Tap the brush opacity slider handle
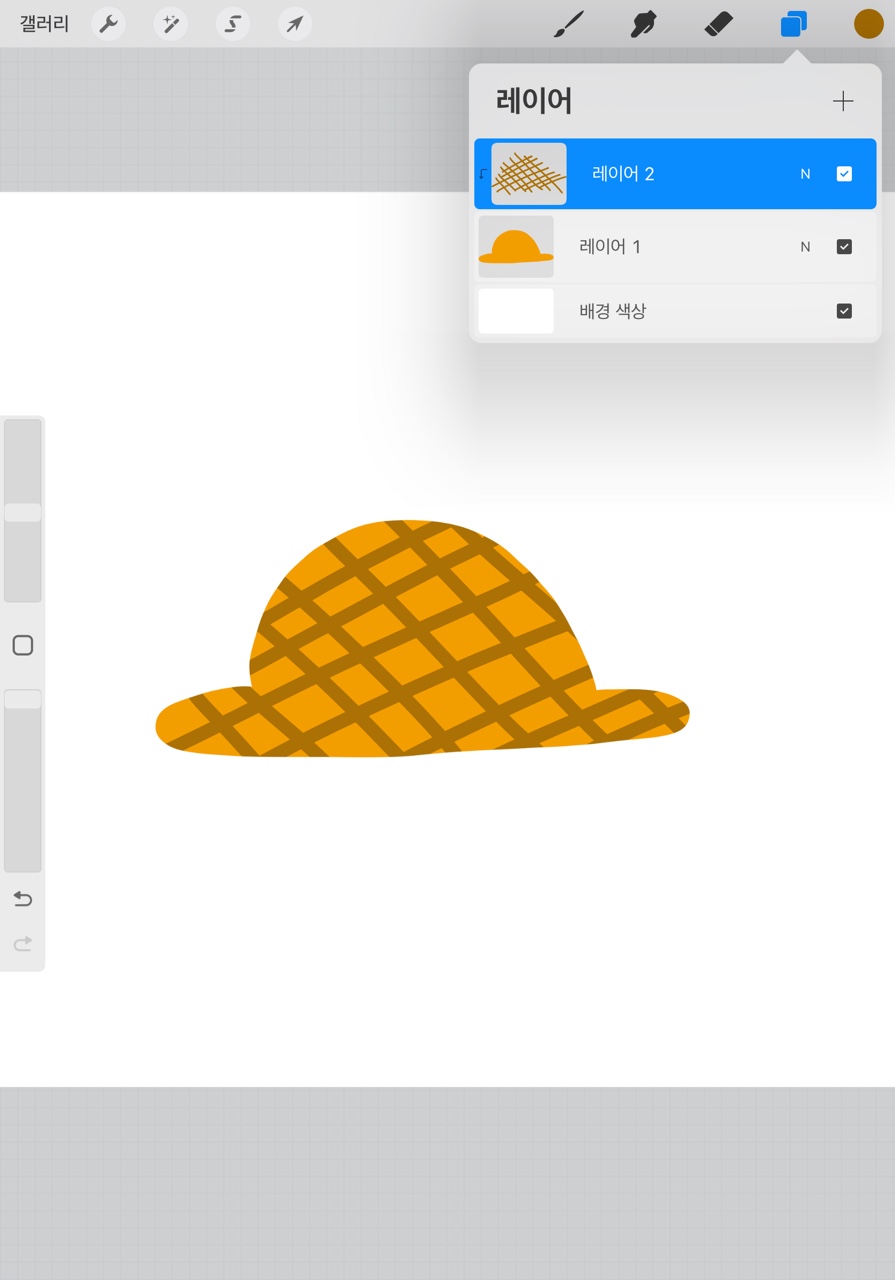895x1280 pixels. coord(23,699)
